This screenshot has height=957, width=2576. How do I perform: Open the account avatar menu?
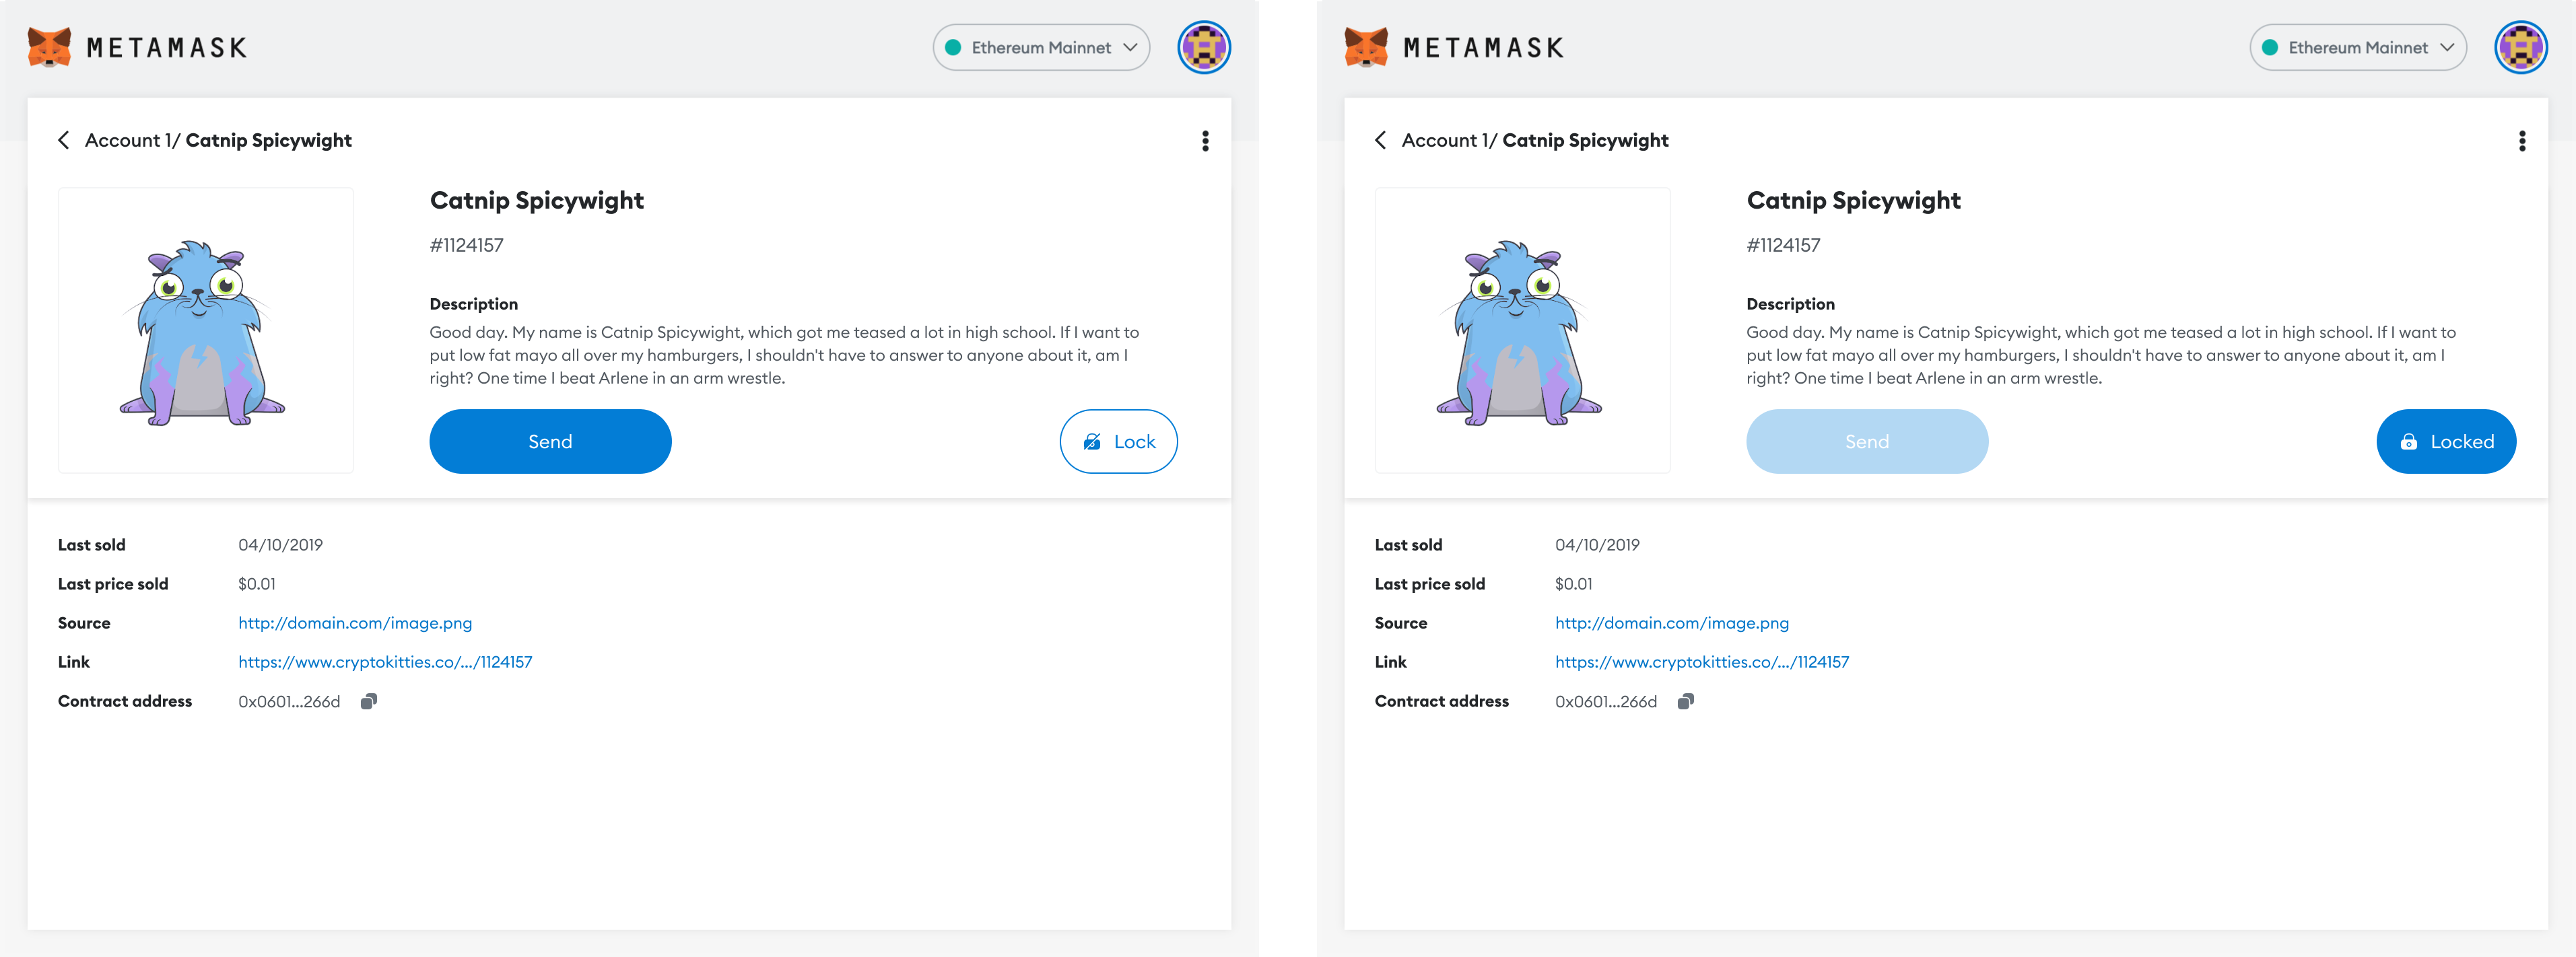(x=1204, y=47)
